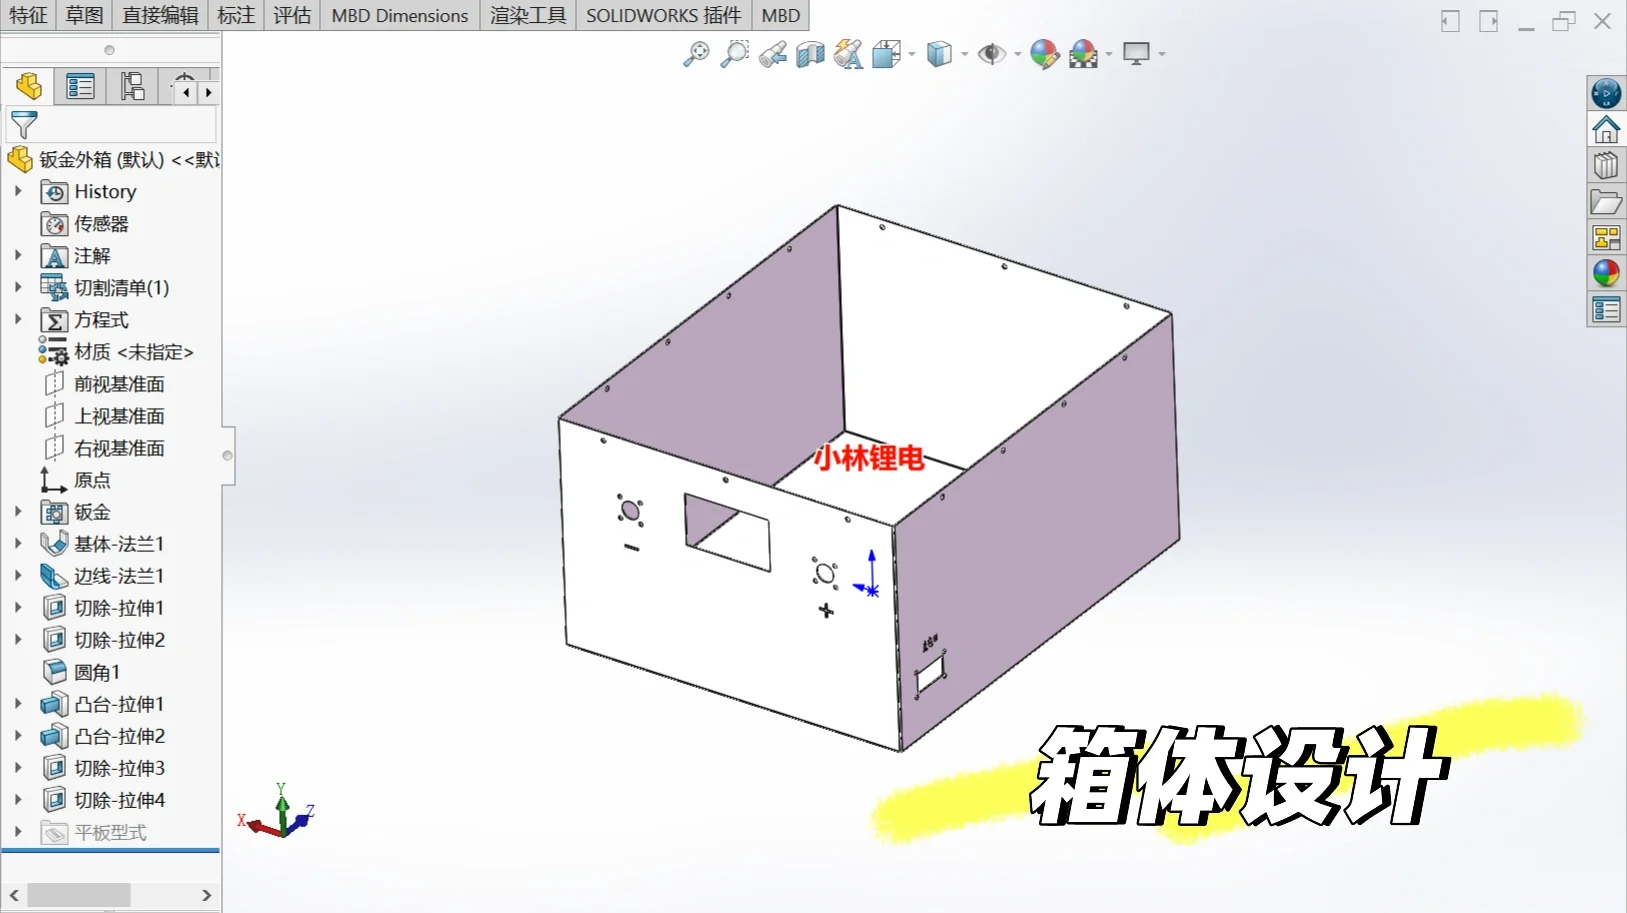
Task: Select the 右视基准面 plane
Action: 104,448
